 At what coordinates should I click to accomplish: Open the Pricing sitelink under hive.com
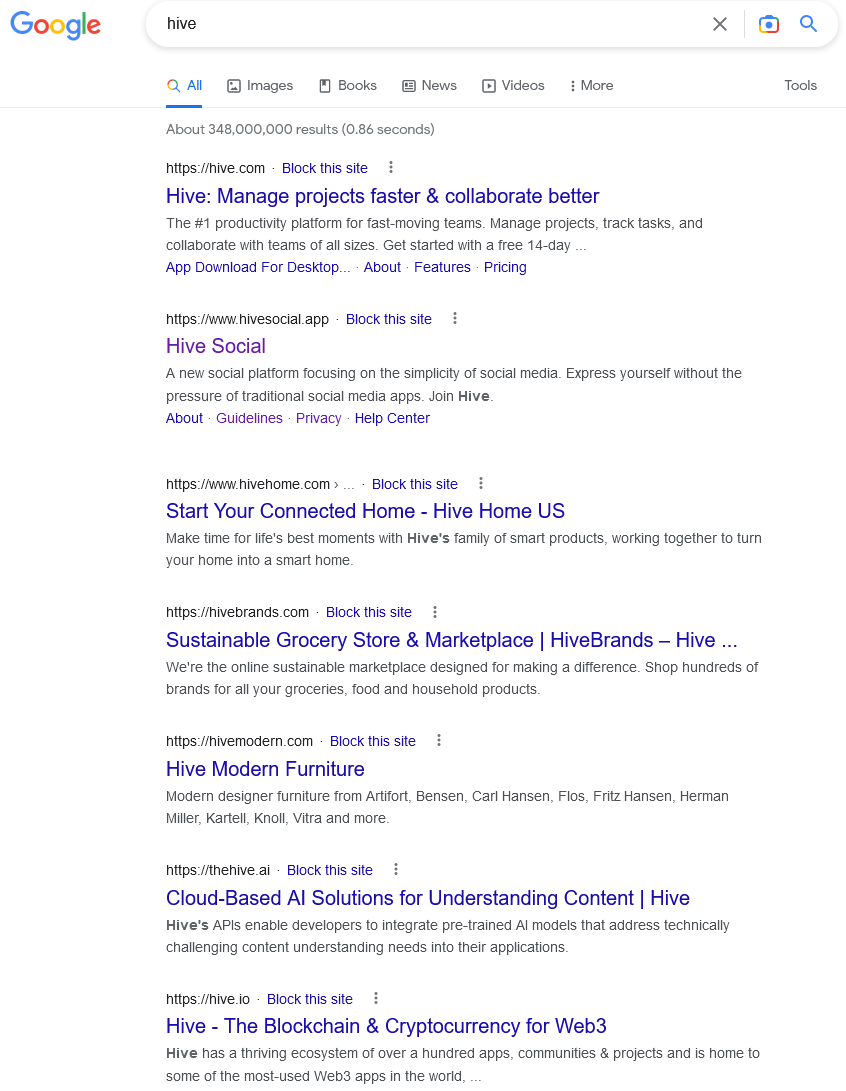pyautogui.click(x=505, y=267)
